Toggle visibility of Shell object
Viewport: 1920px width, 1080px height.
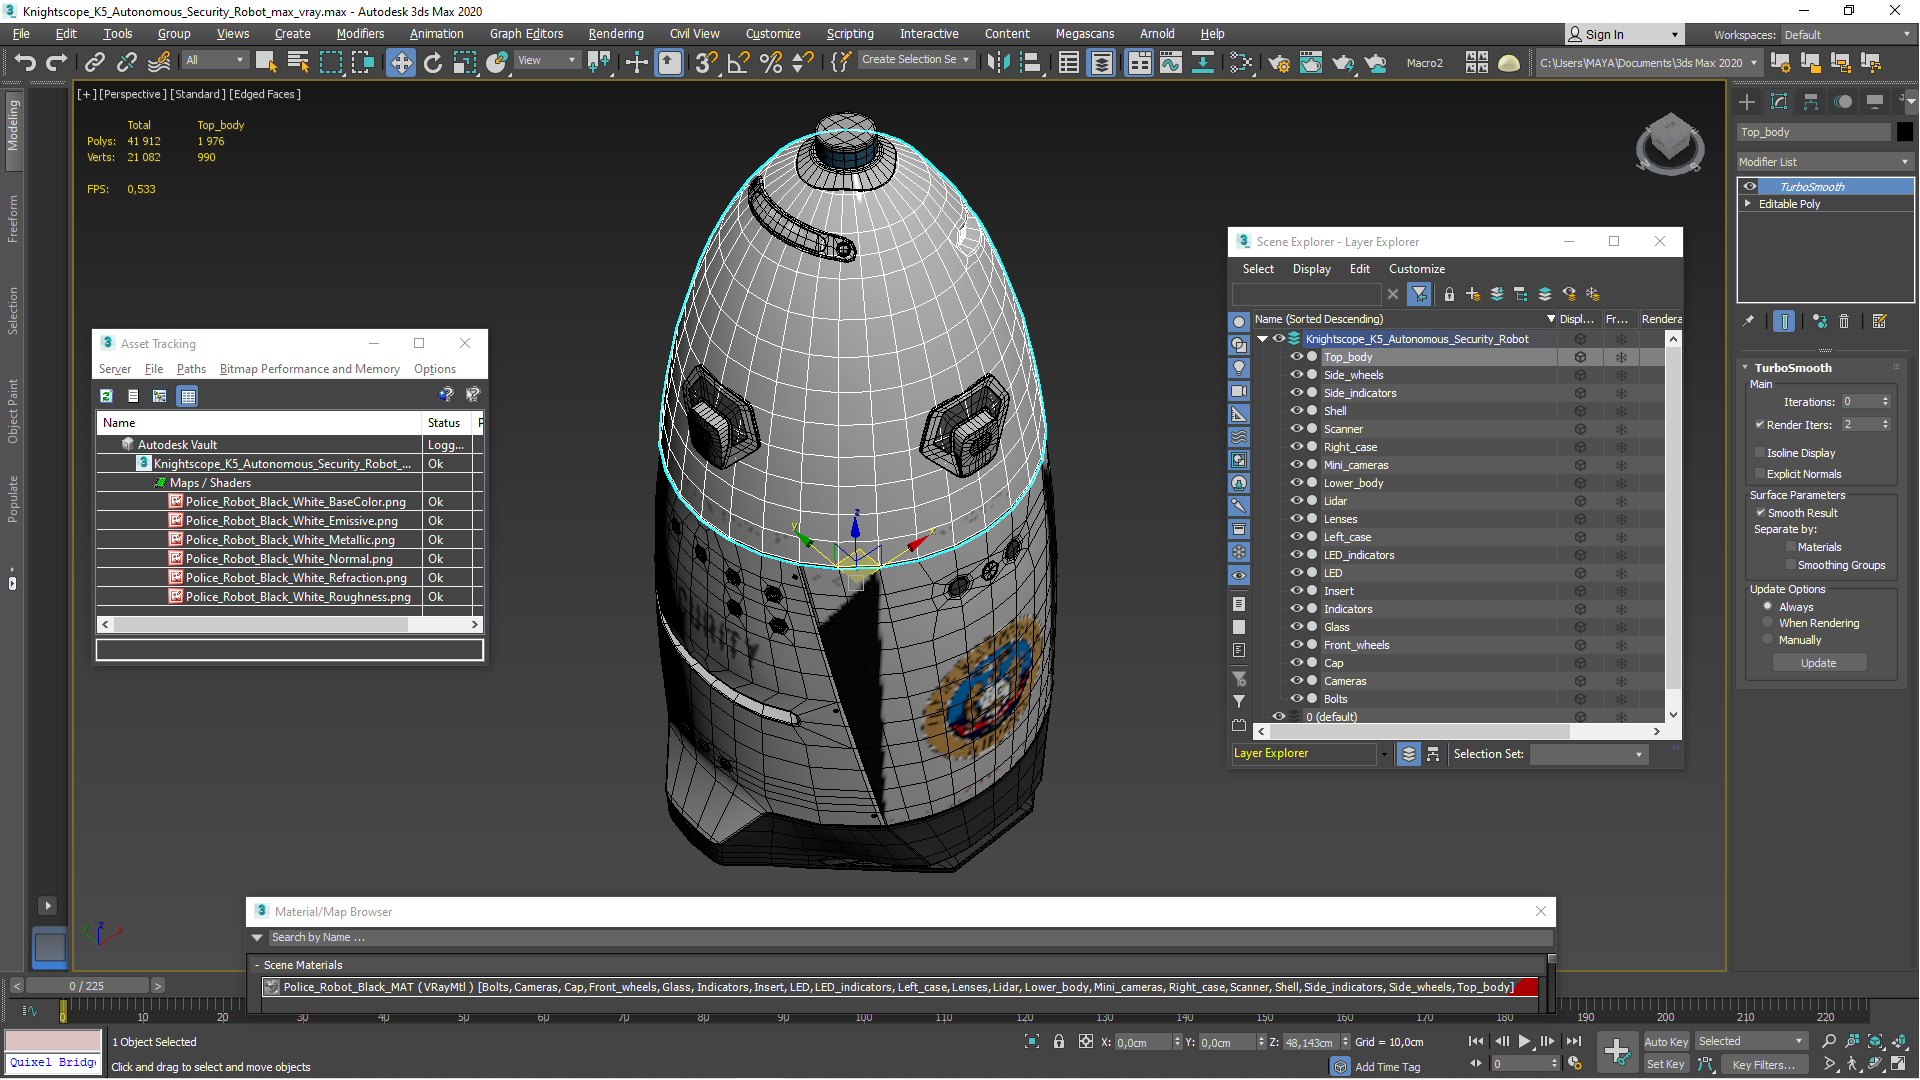(1296, 411)
